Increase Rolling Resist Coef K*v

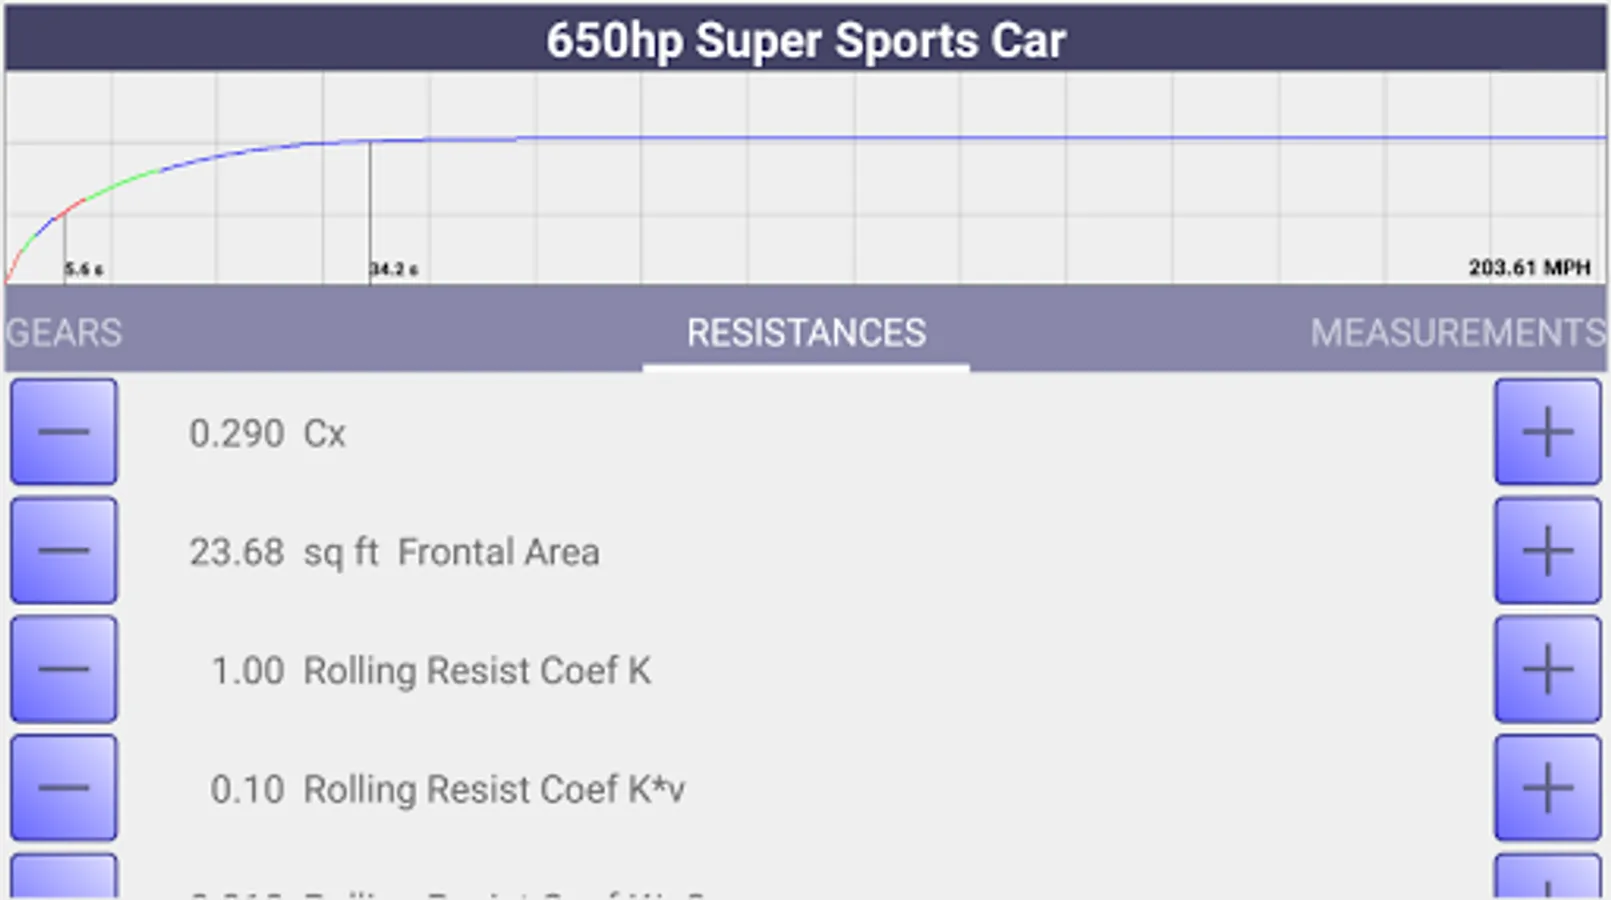coord(1547,788)
